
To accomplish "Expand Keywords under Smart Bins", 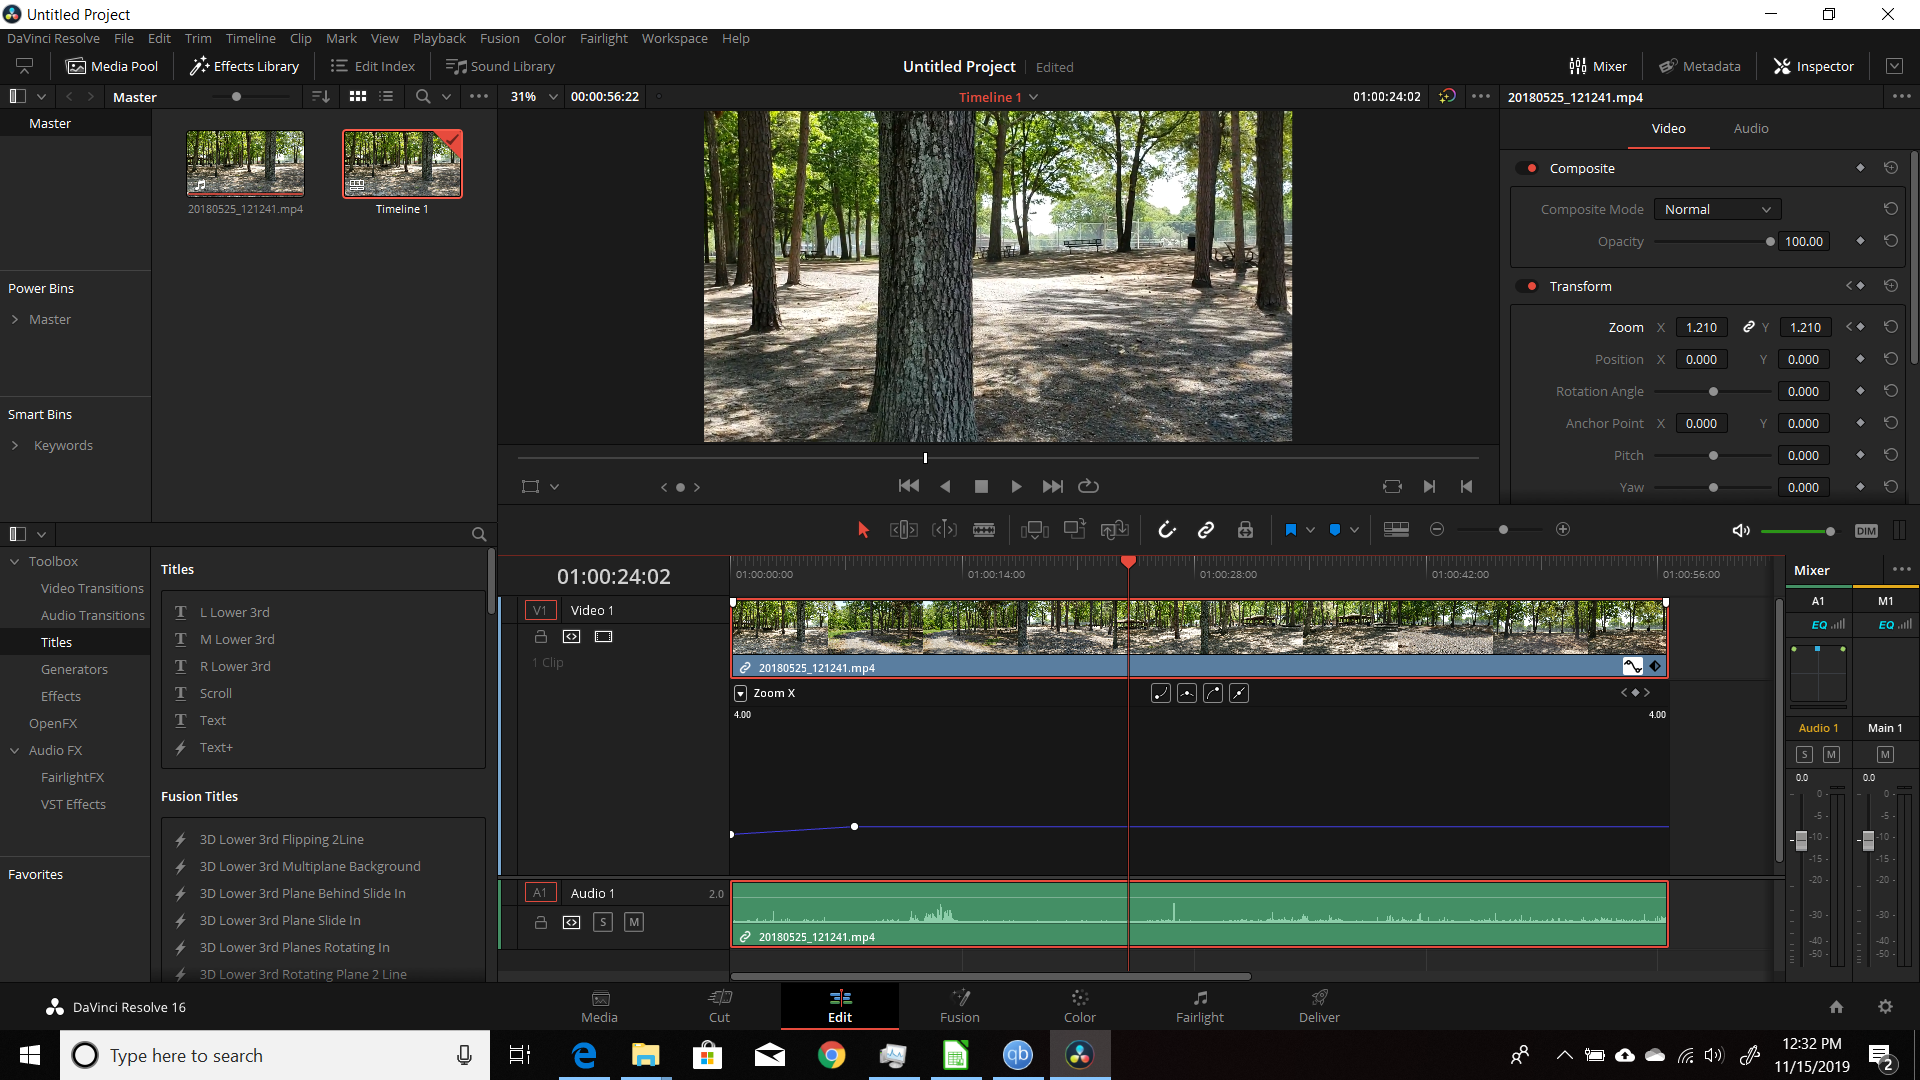I will pos(15,445).
